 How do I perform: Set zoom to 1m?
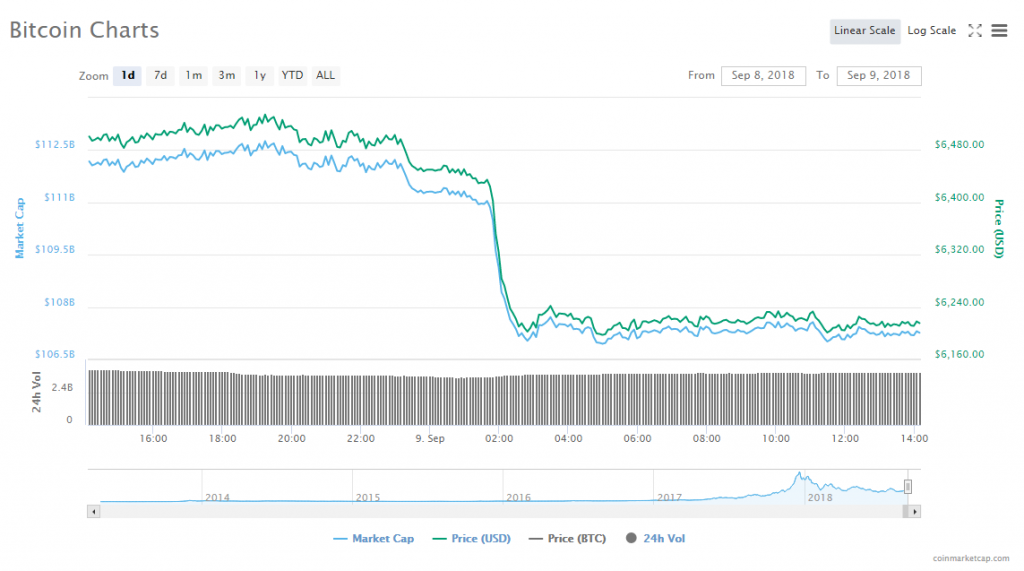click(193, 76)
